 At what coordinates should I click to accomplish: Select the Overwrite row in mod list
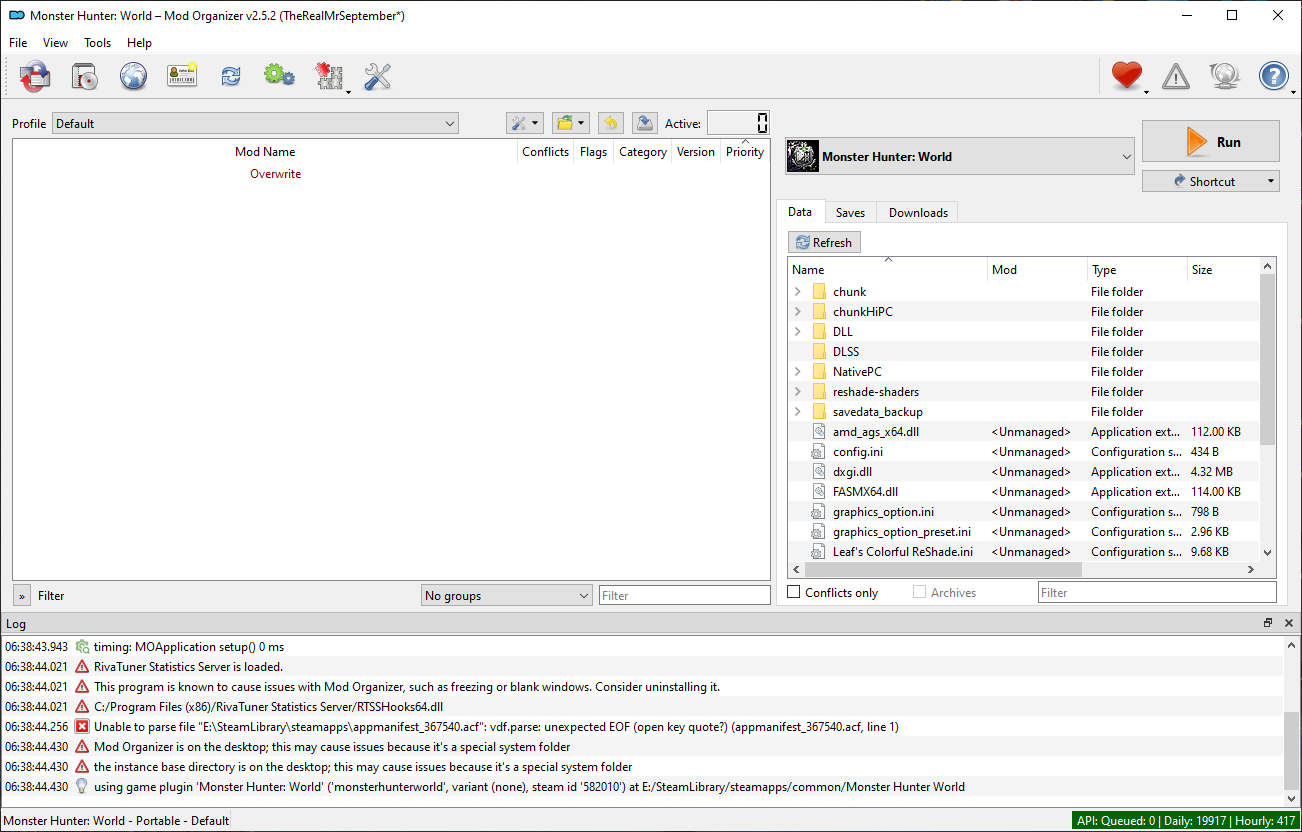pyautogui.click(x=391, y=174)
